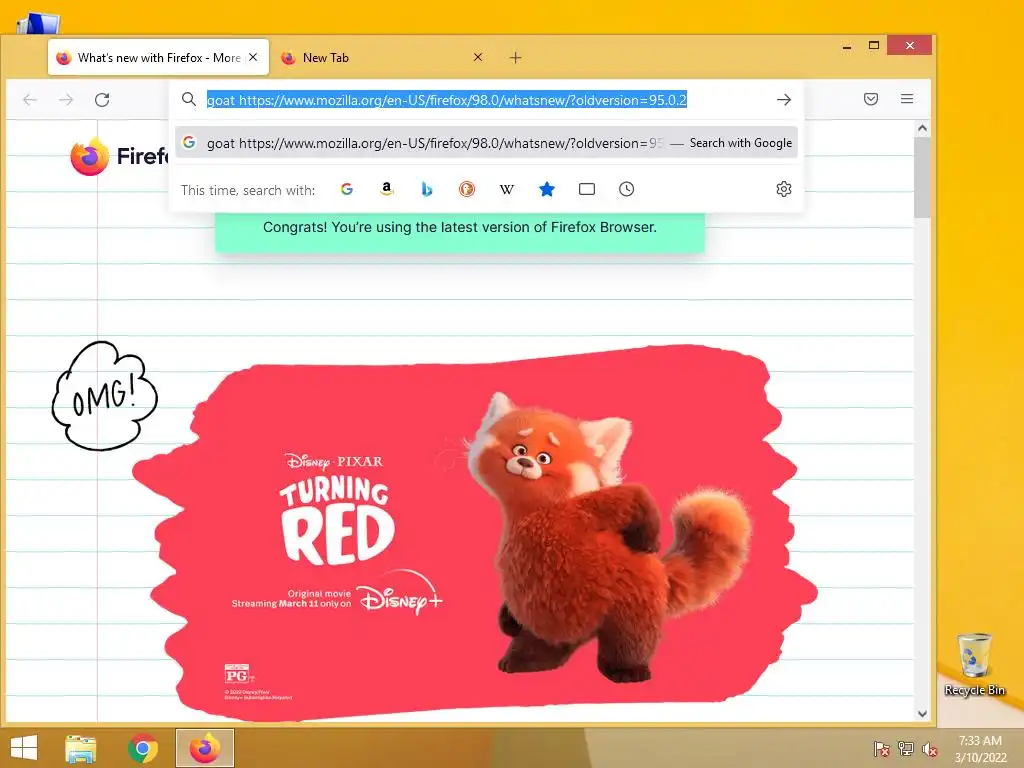1024x768 pixels.
Task: Search Bookmarks via the star icon
Action: click(x=547, y=189)
